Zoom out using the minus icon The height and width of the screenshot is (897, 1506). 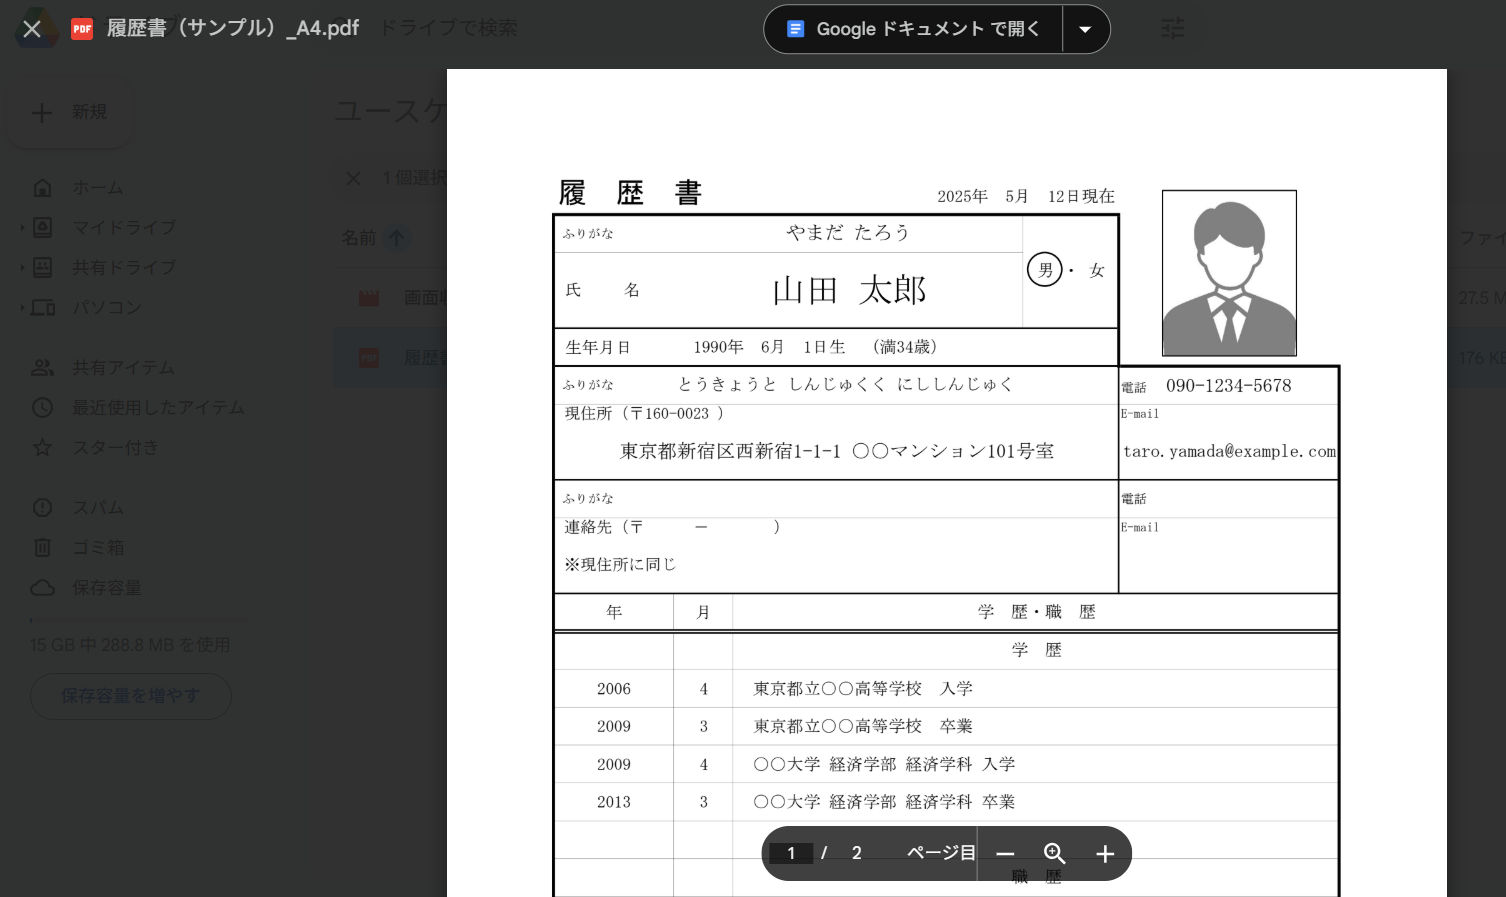click(1005, 854)
